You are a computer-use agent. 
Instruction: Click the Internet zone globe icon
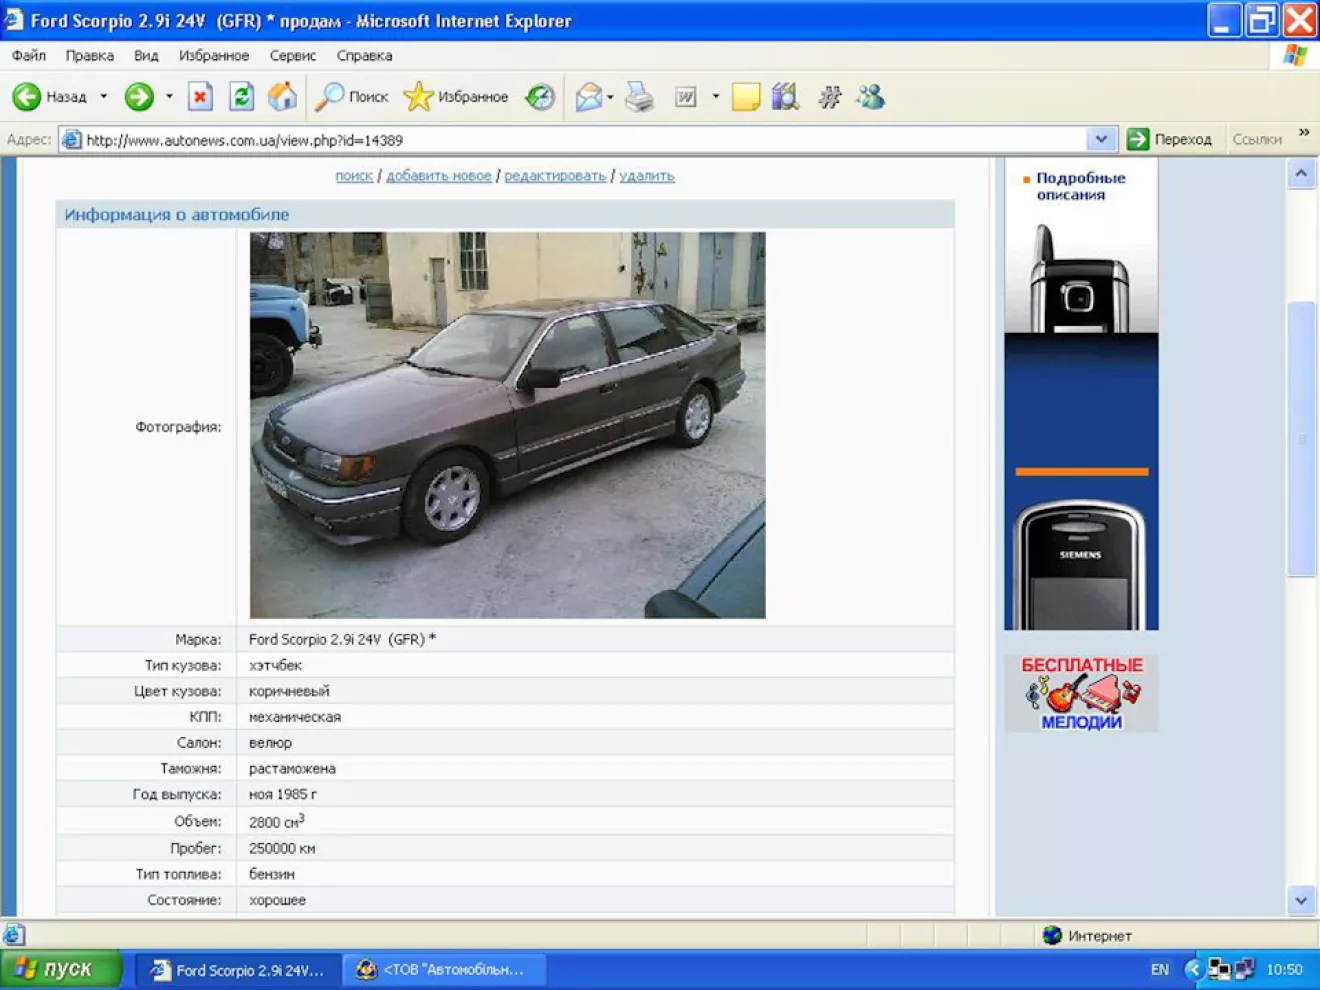1052,936
